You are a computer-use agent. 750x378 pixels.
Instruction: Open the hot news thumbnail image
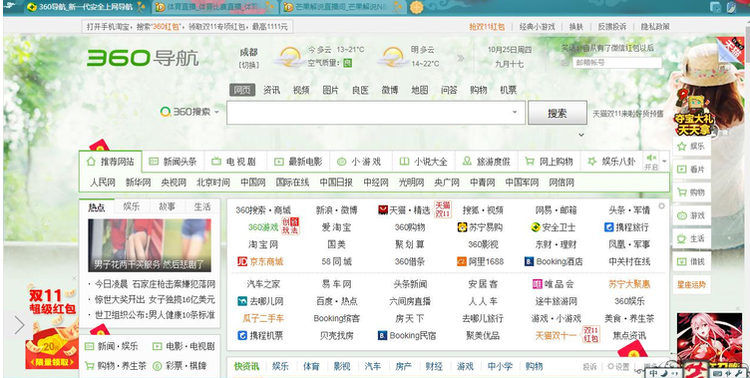149,245
